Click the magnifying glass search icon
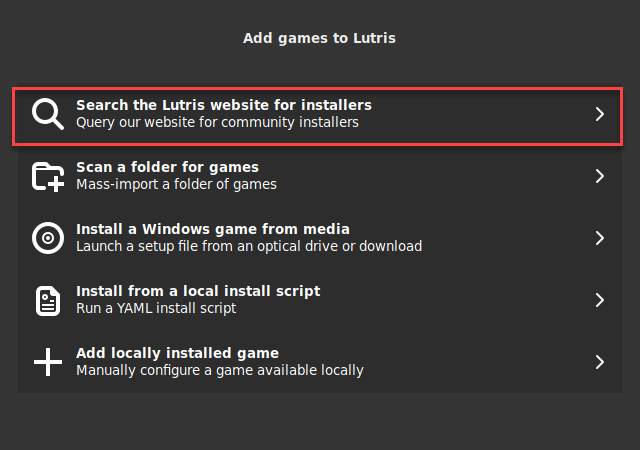The width and height of the screenshot is (640, 450). click(x=48, y=114)
